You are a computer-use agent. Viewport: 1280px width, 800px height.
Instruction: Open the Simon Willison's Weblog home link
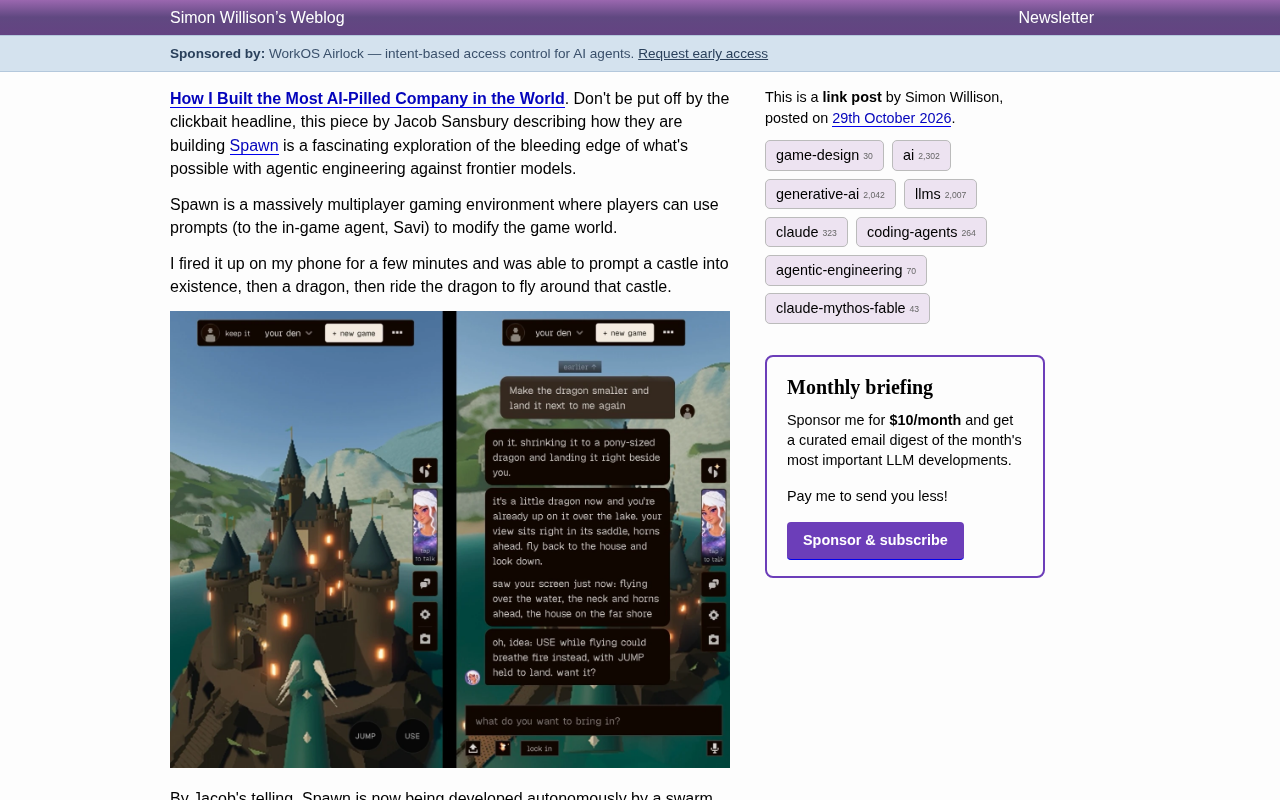point(257,18)
